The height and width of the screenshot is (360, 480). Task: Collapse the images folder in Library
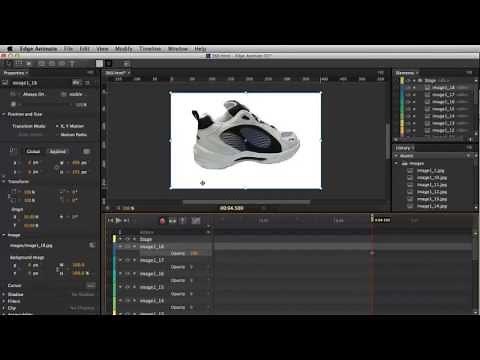pos(396,163)
